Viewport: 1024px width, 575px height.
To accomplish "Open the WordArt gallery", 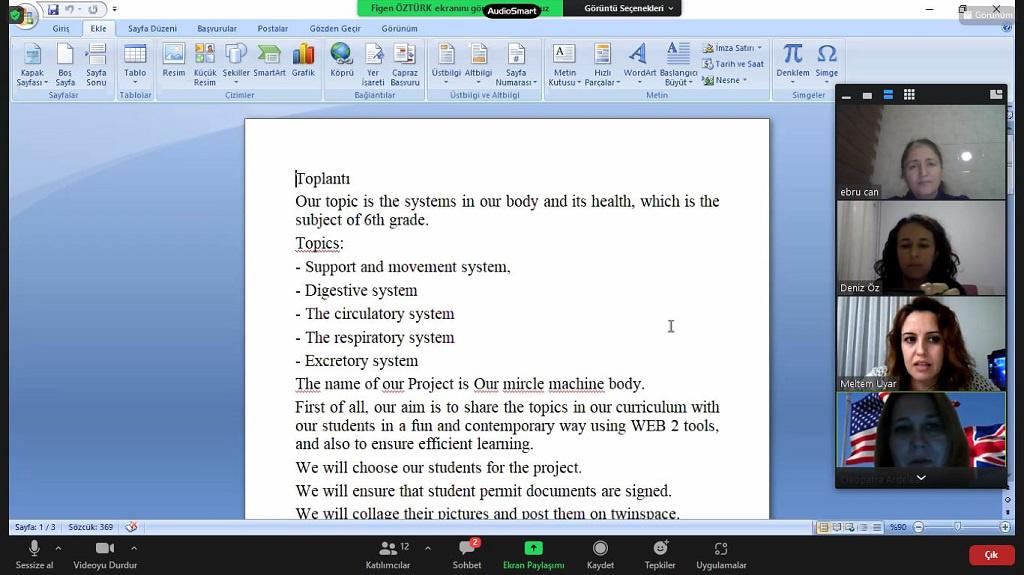I will (639, 60).
